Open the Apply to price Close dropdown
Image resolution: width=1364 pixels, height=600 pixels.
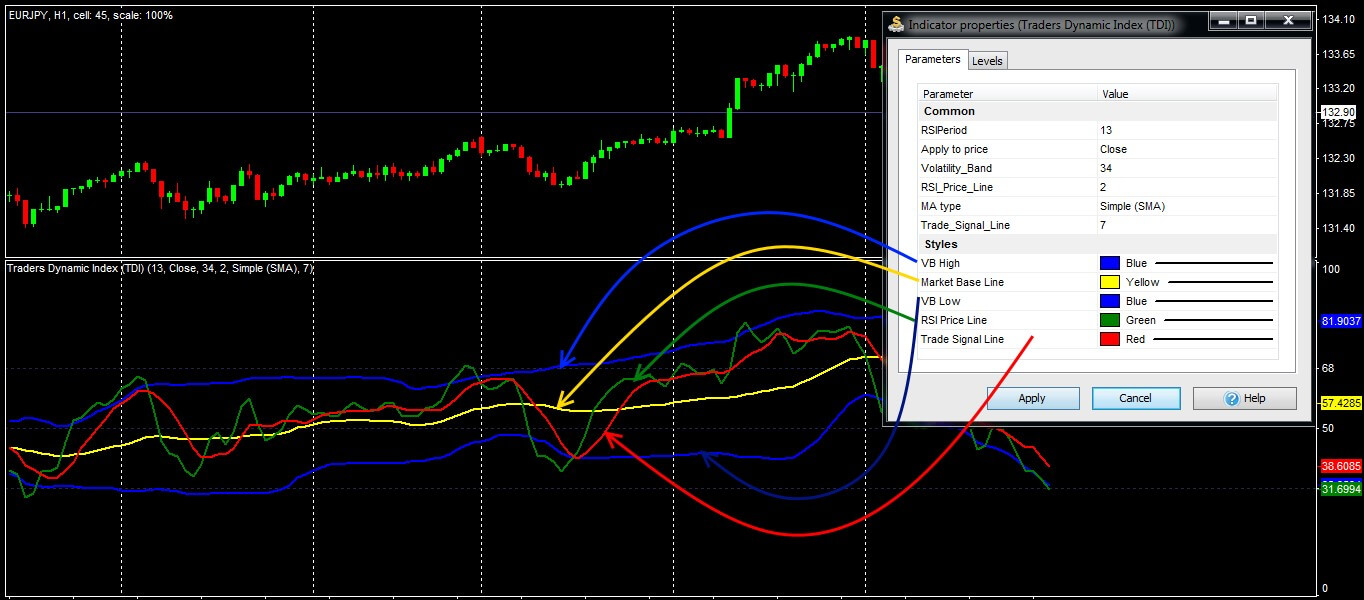point(1186,149)
